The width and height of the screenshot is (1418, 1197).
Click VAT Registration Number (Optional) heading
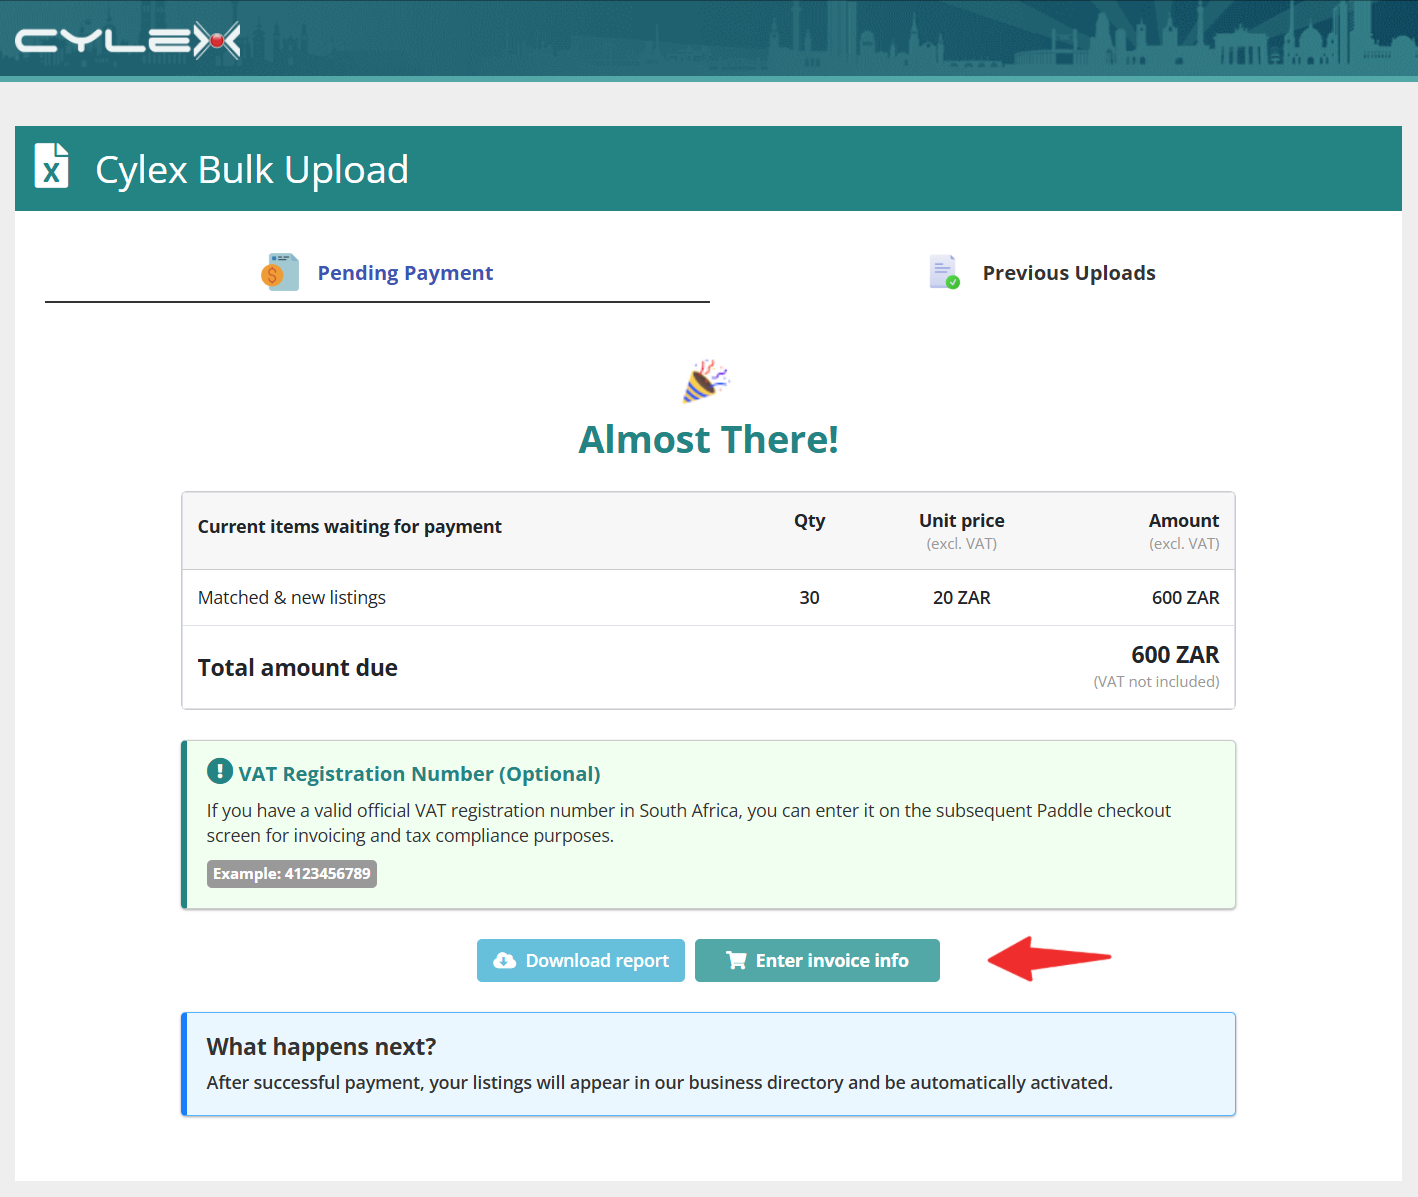419,773
